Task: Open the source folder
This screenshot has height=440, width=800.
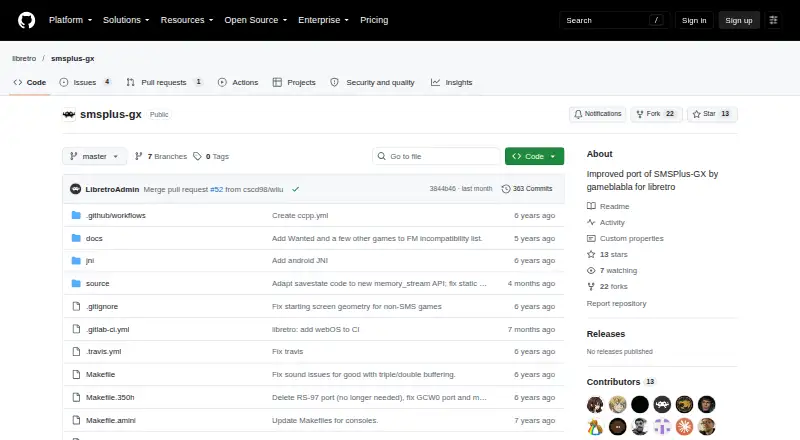Action: coord(97,283)
